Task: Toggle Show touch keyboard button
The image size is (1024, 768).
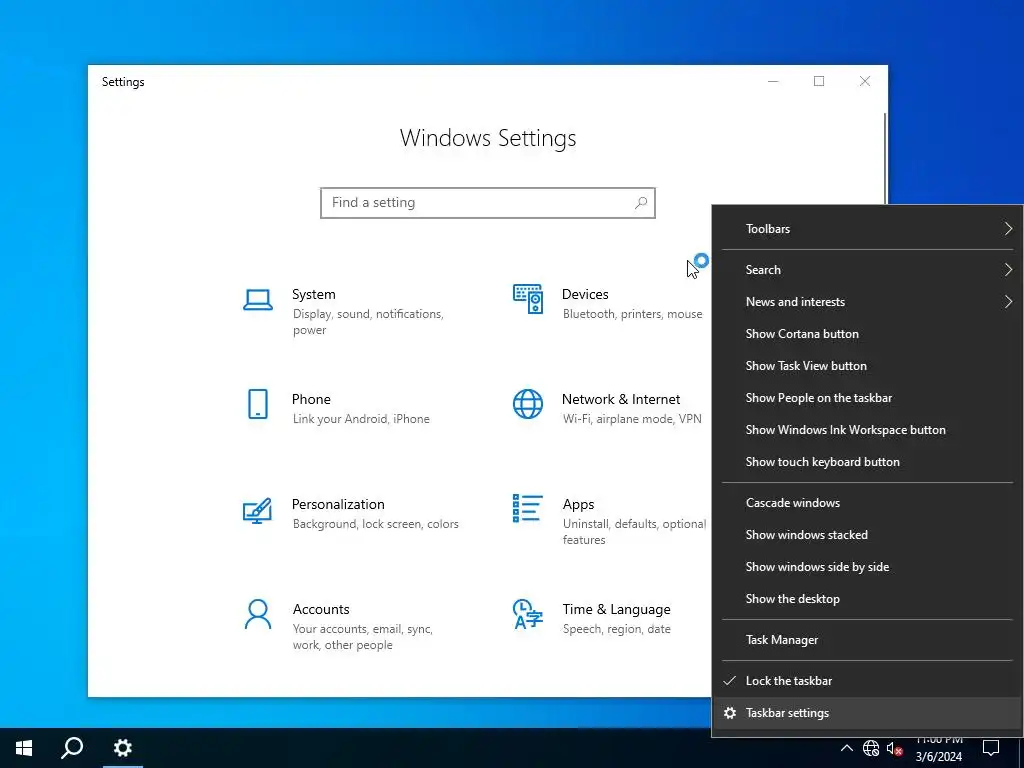Action: coord(867,462)
